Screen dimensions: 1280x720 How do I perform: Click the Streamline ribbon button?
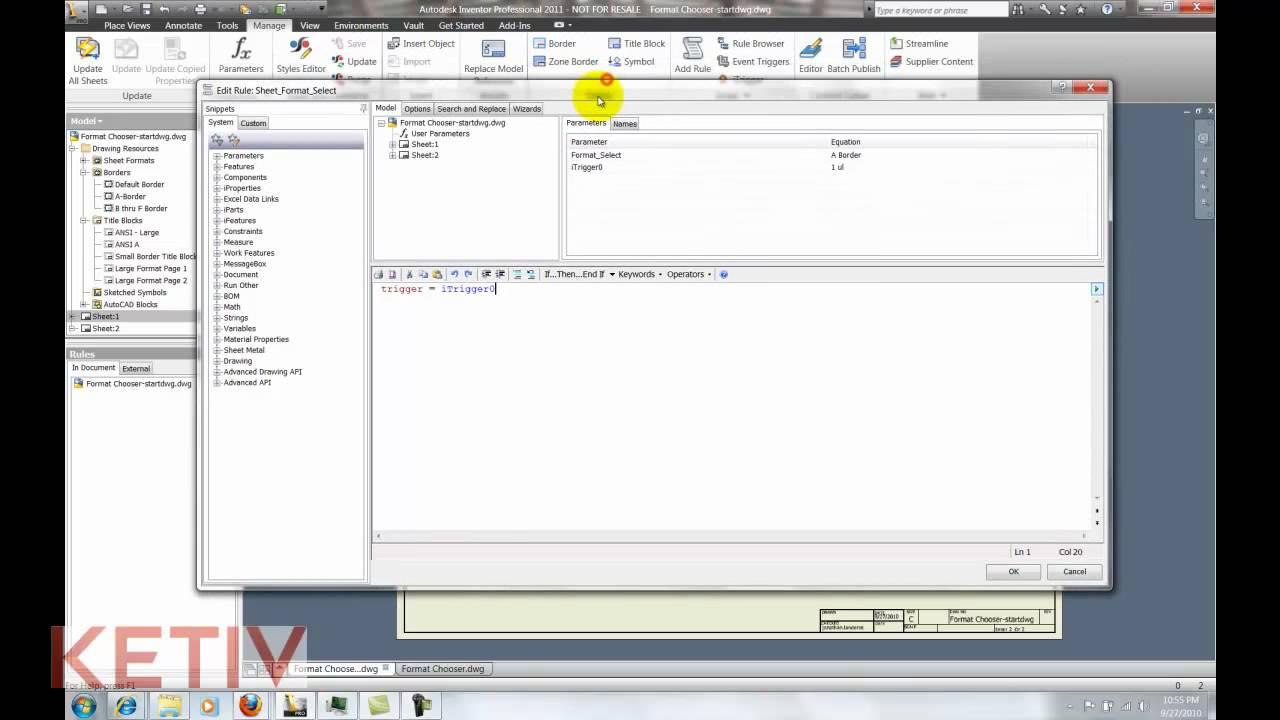pos(919,44)
